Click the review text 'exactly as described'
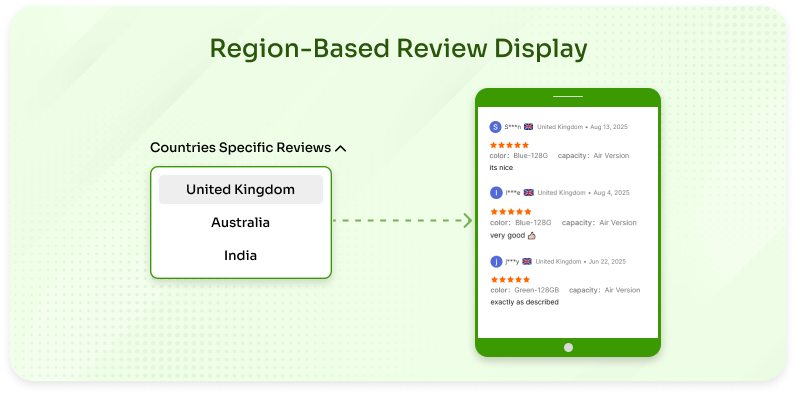Viewport: 796px width, 395px height. 524,303
